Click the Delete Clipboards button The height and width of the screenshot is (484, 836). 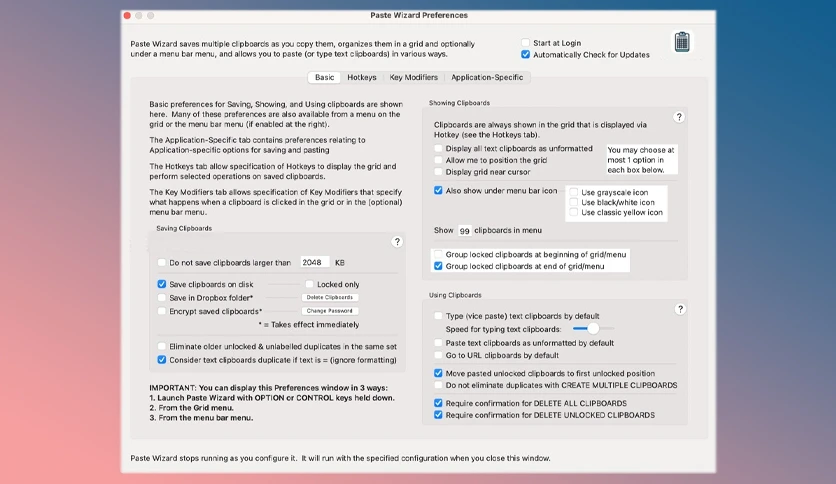click(329, 297)
